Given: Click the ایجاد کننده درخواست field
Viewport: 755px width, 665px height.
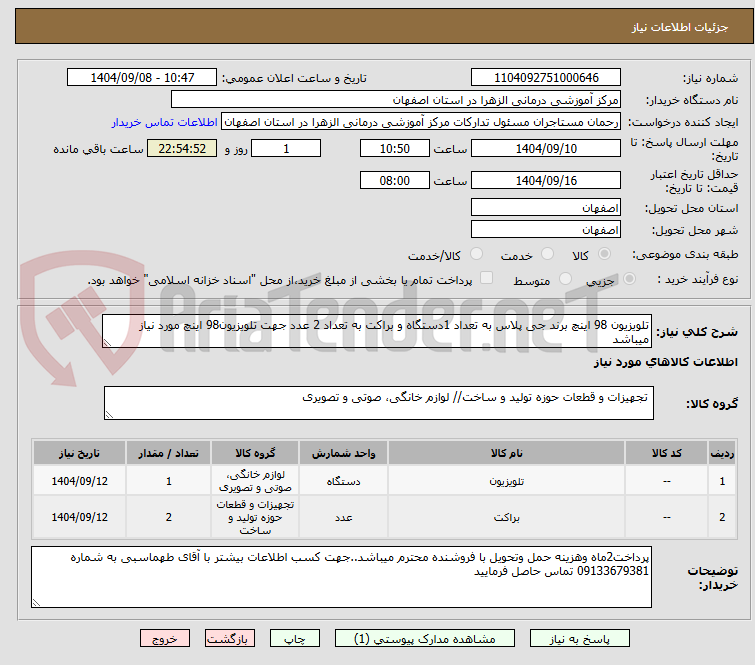Looking at the screenshot, I should pos(421,122).
